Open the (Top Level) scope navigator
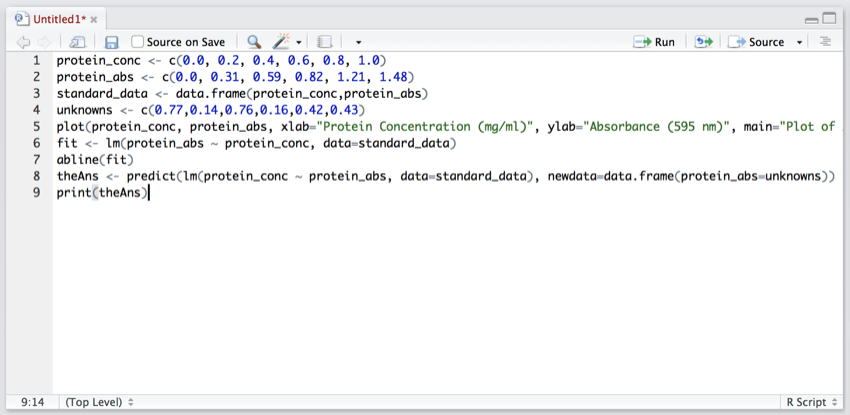The width and height of the screenshot is (850, 415). 100,402
